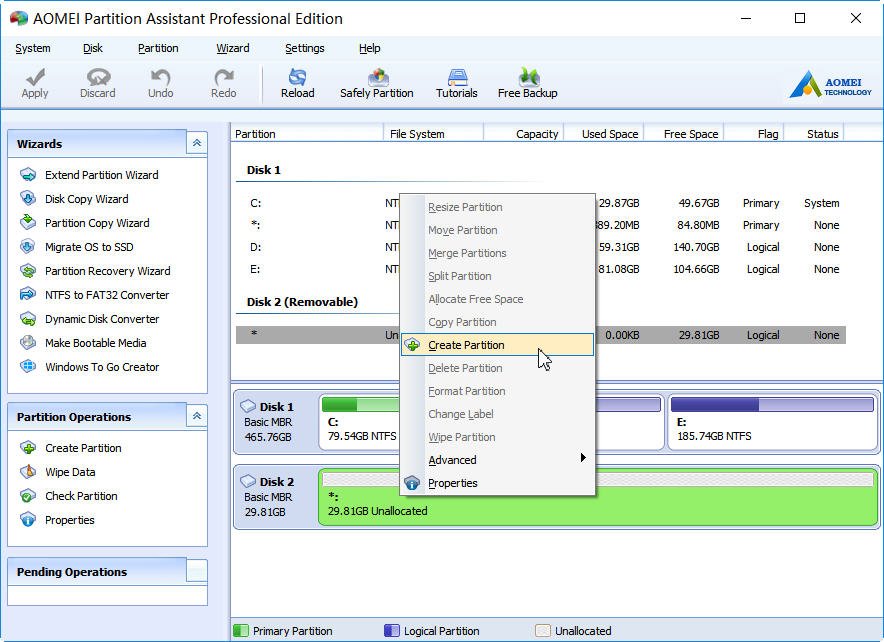Select 29.81GB Unallocated block on Disk 2

point(598,498)
